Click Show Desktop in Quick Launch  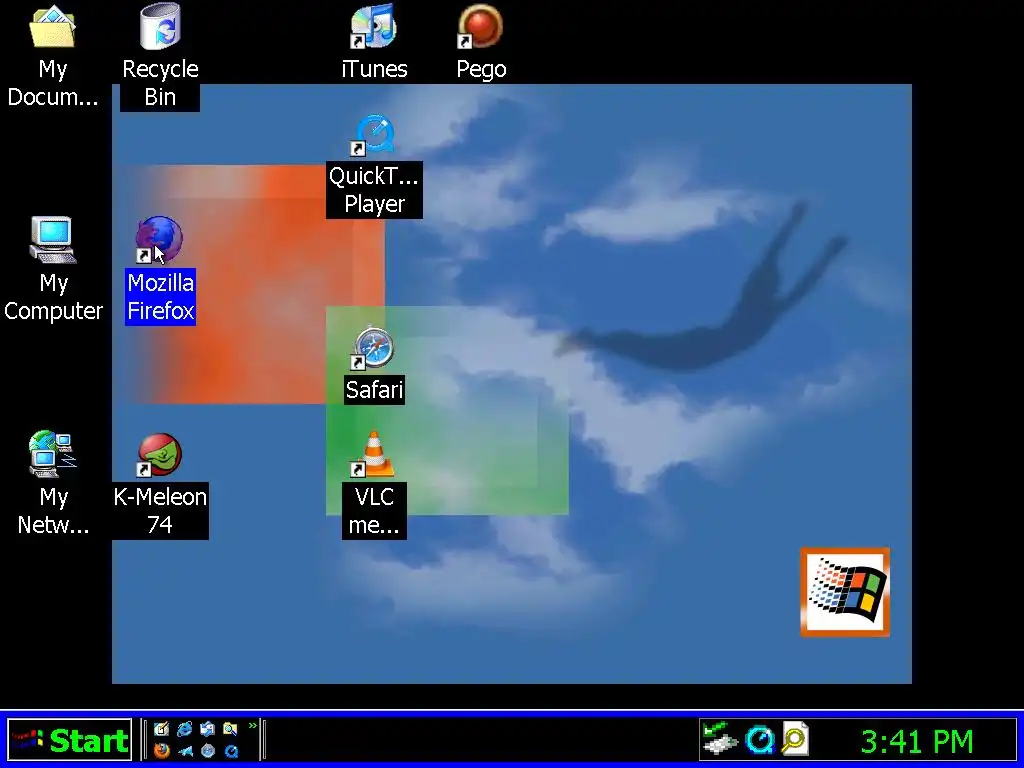point(161,729)
